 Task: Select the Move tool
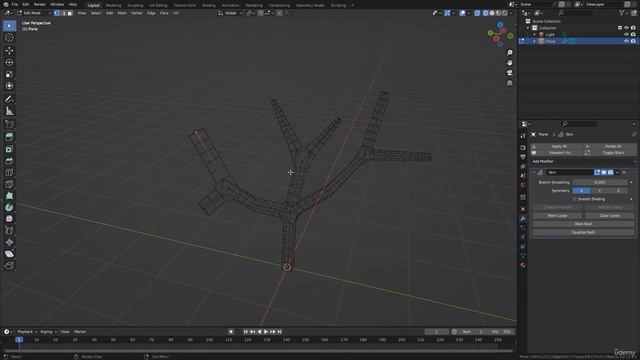[9, 51]
